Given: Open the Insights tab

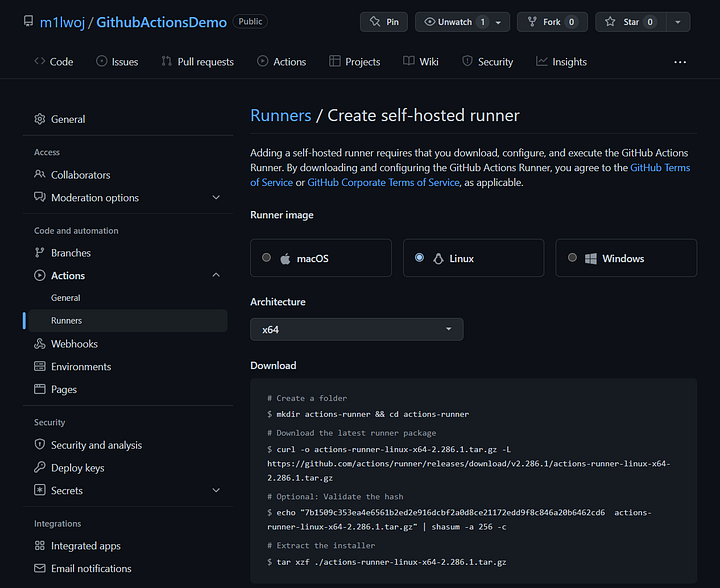Looking at the screenshot, I should (x=562, y=62).
